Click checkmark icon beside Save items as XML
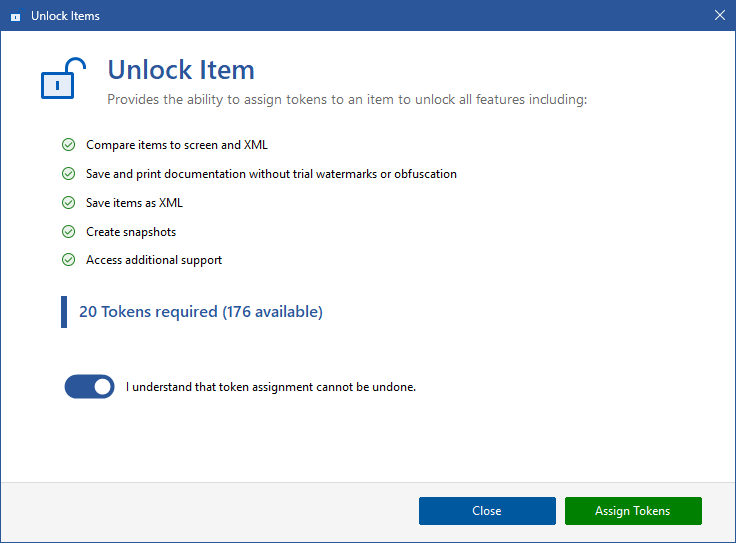 coord(68,203)
